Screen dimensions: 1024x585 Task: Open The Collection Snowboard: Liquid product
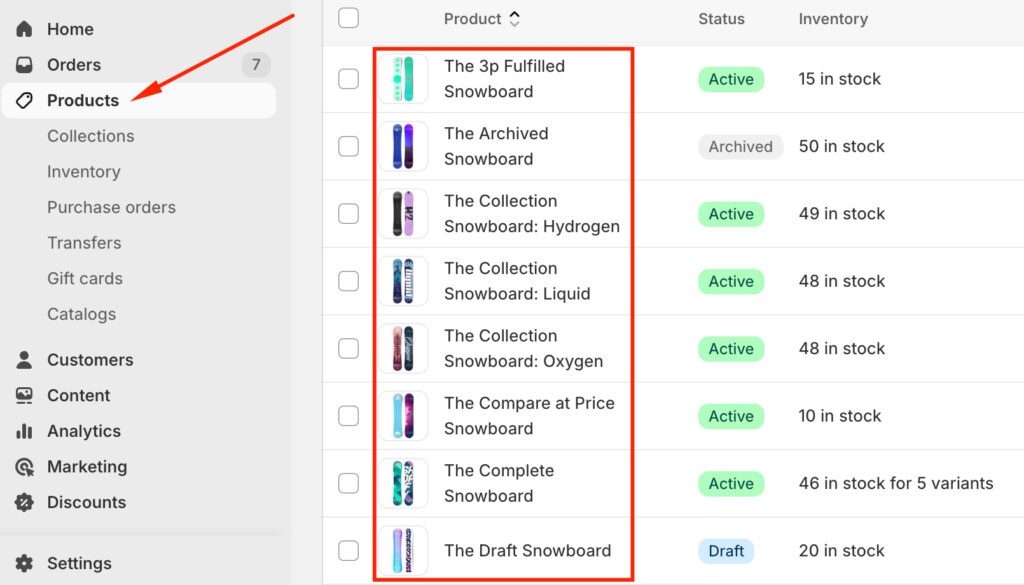click(x=517, y=281)
